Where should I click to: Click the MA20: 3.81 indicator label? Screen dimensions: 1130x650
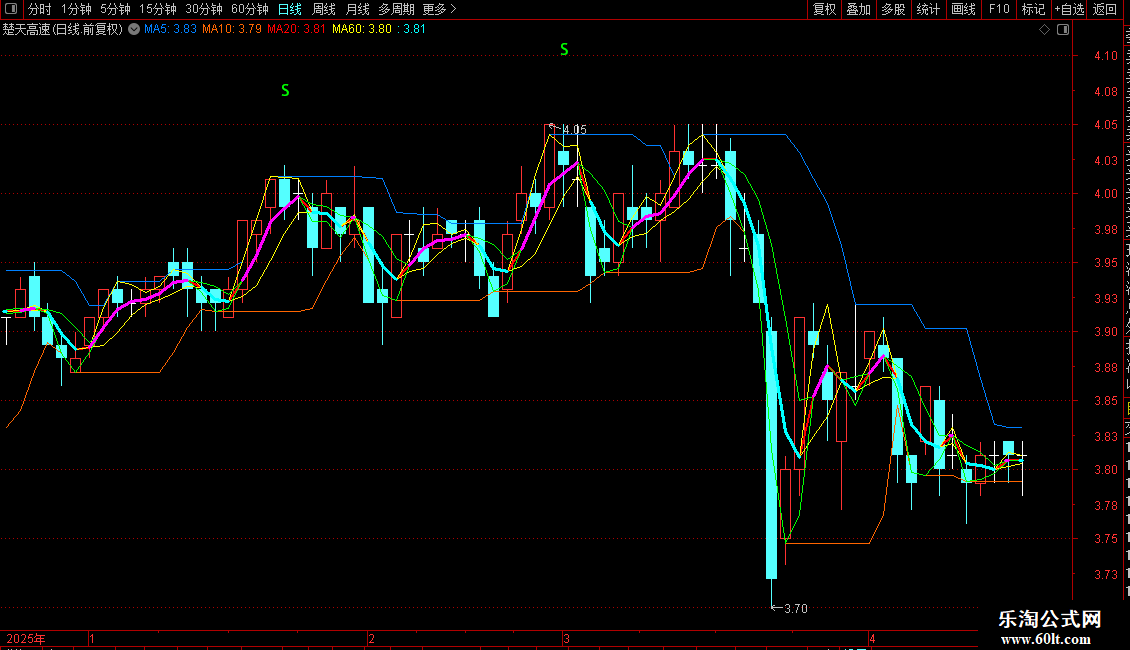coord(296,30)
